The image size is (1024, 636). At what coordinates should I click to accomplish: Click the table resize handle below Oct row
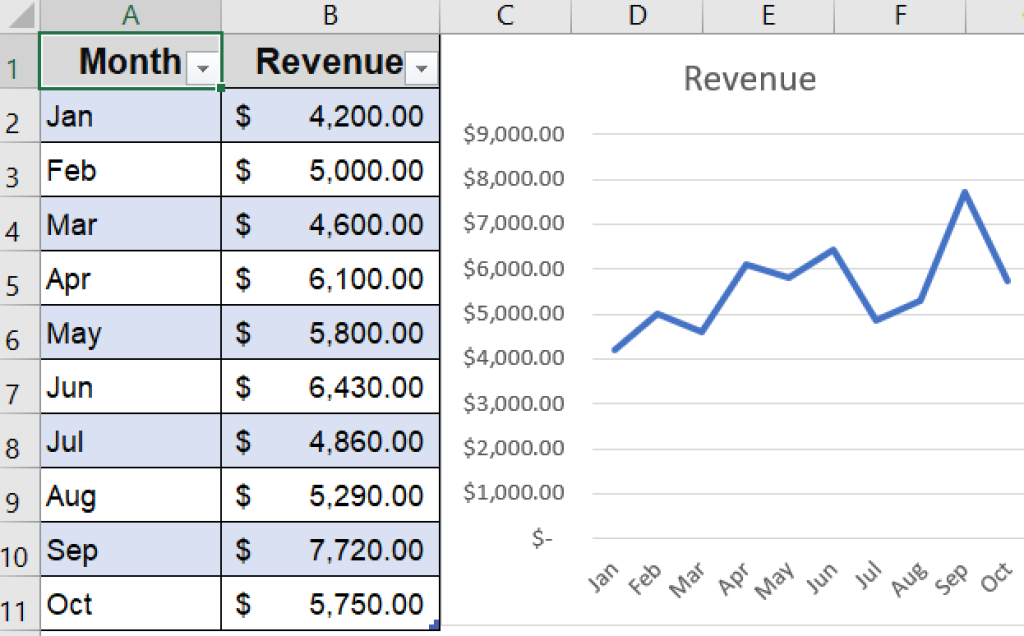coord(436,625)
